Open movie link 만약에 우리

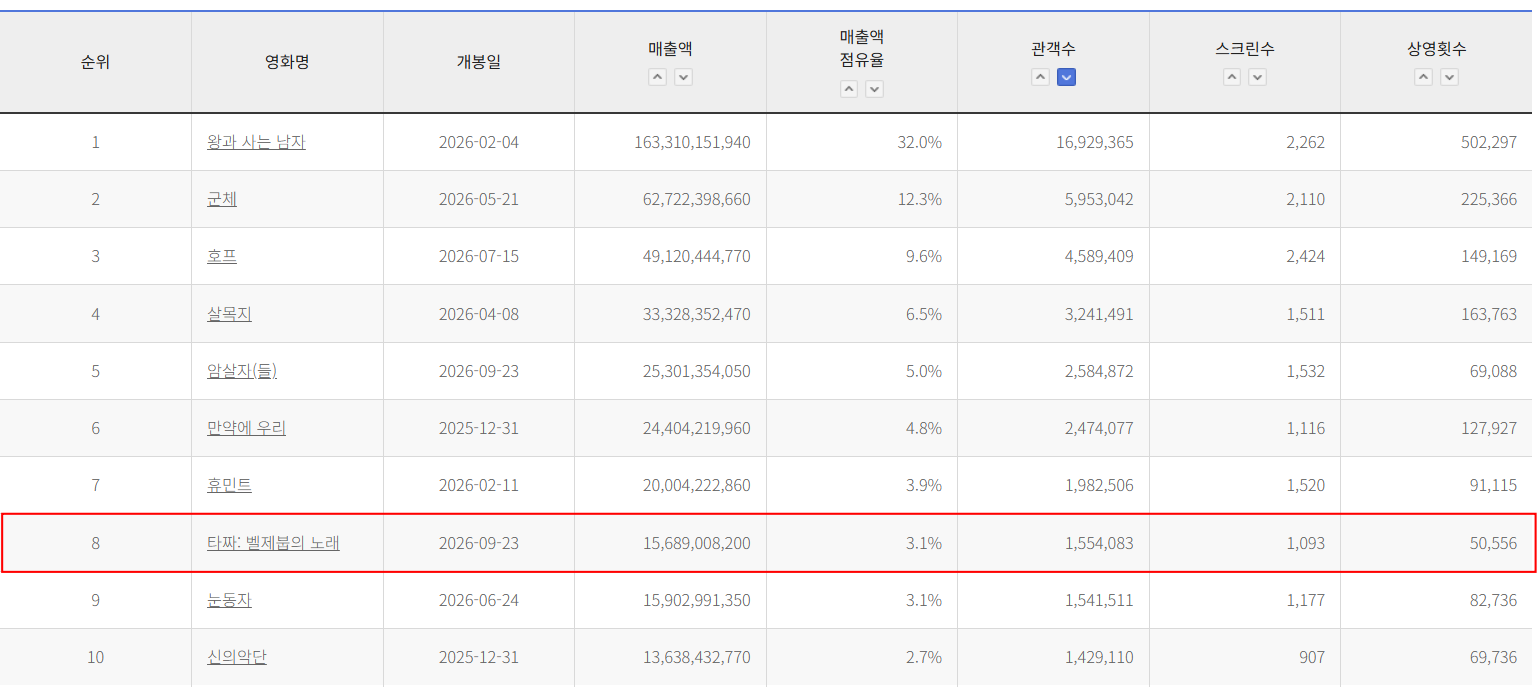[247, 428]
